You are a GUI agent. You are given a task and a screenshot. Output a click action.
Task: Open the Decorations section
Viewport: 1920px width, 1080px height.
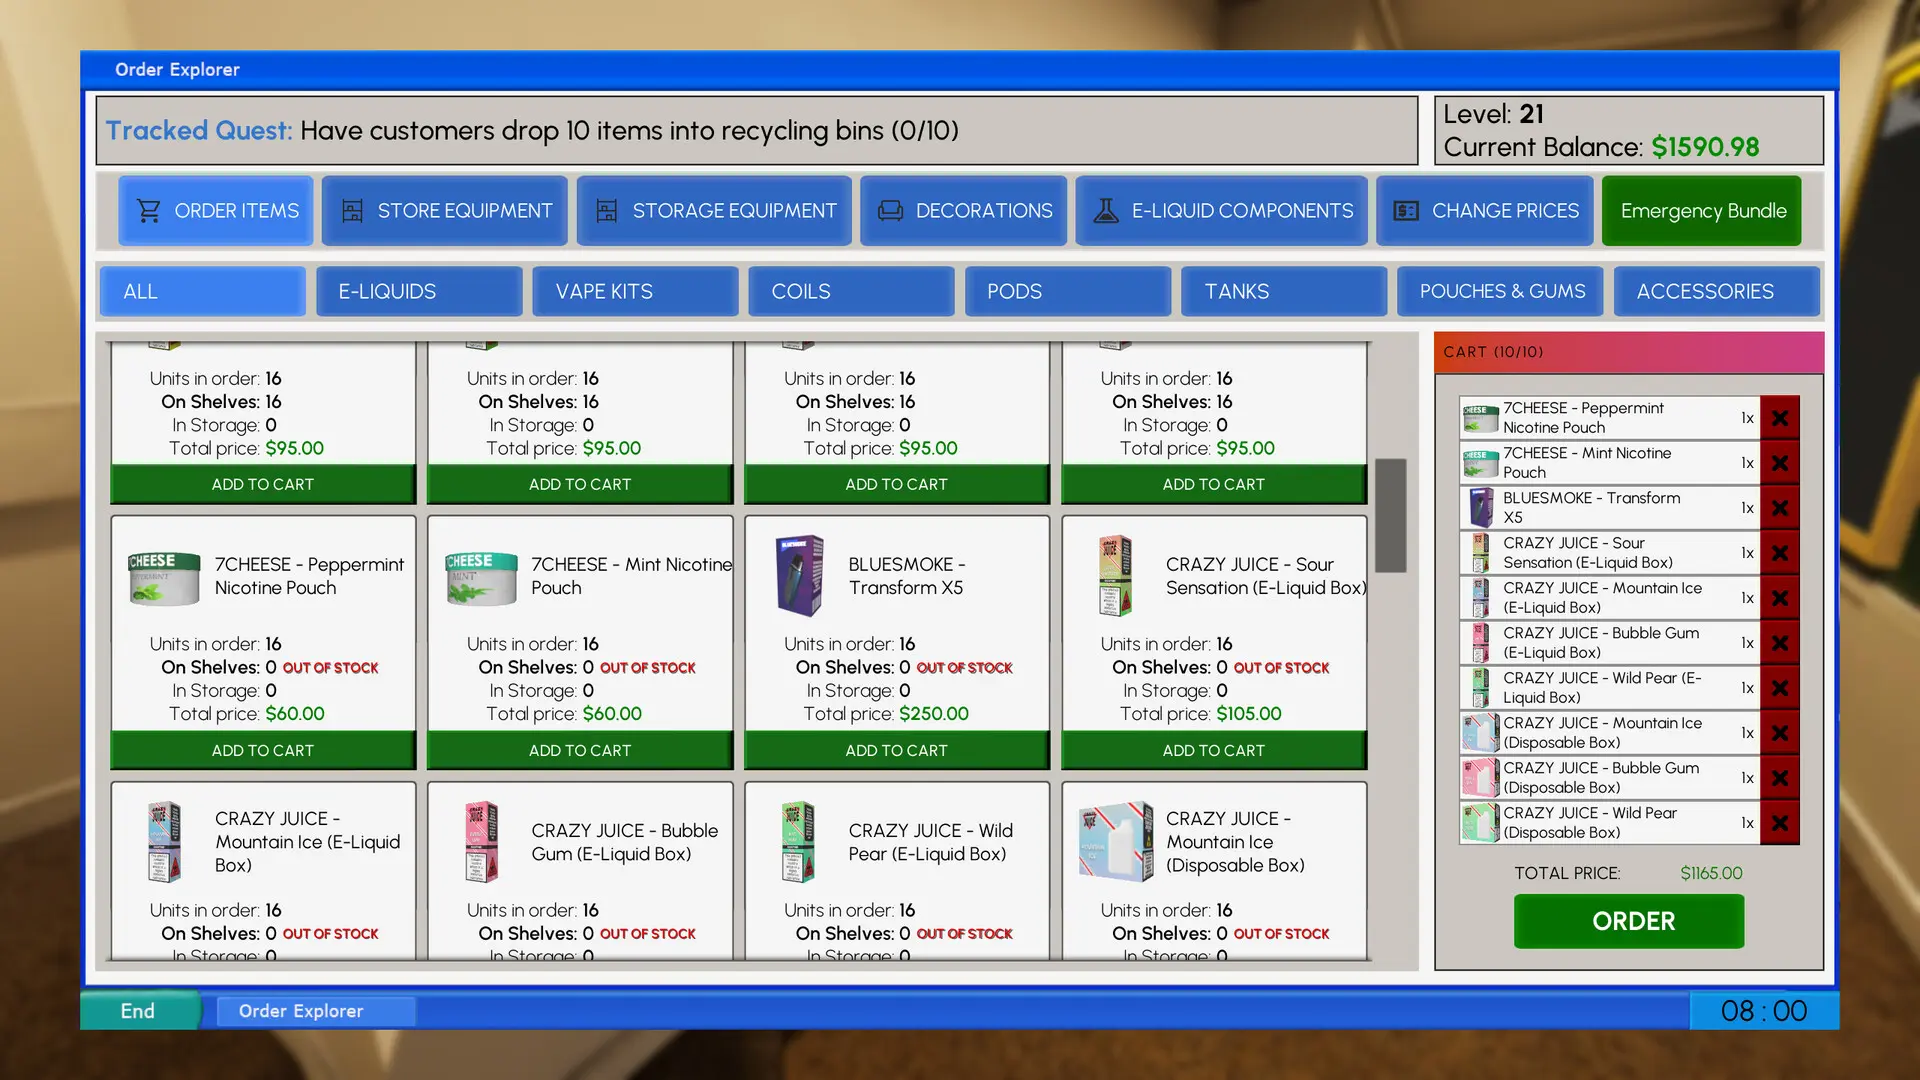click(x=964, y=211)
